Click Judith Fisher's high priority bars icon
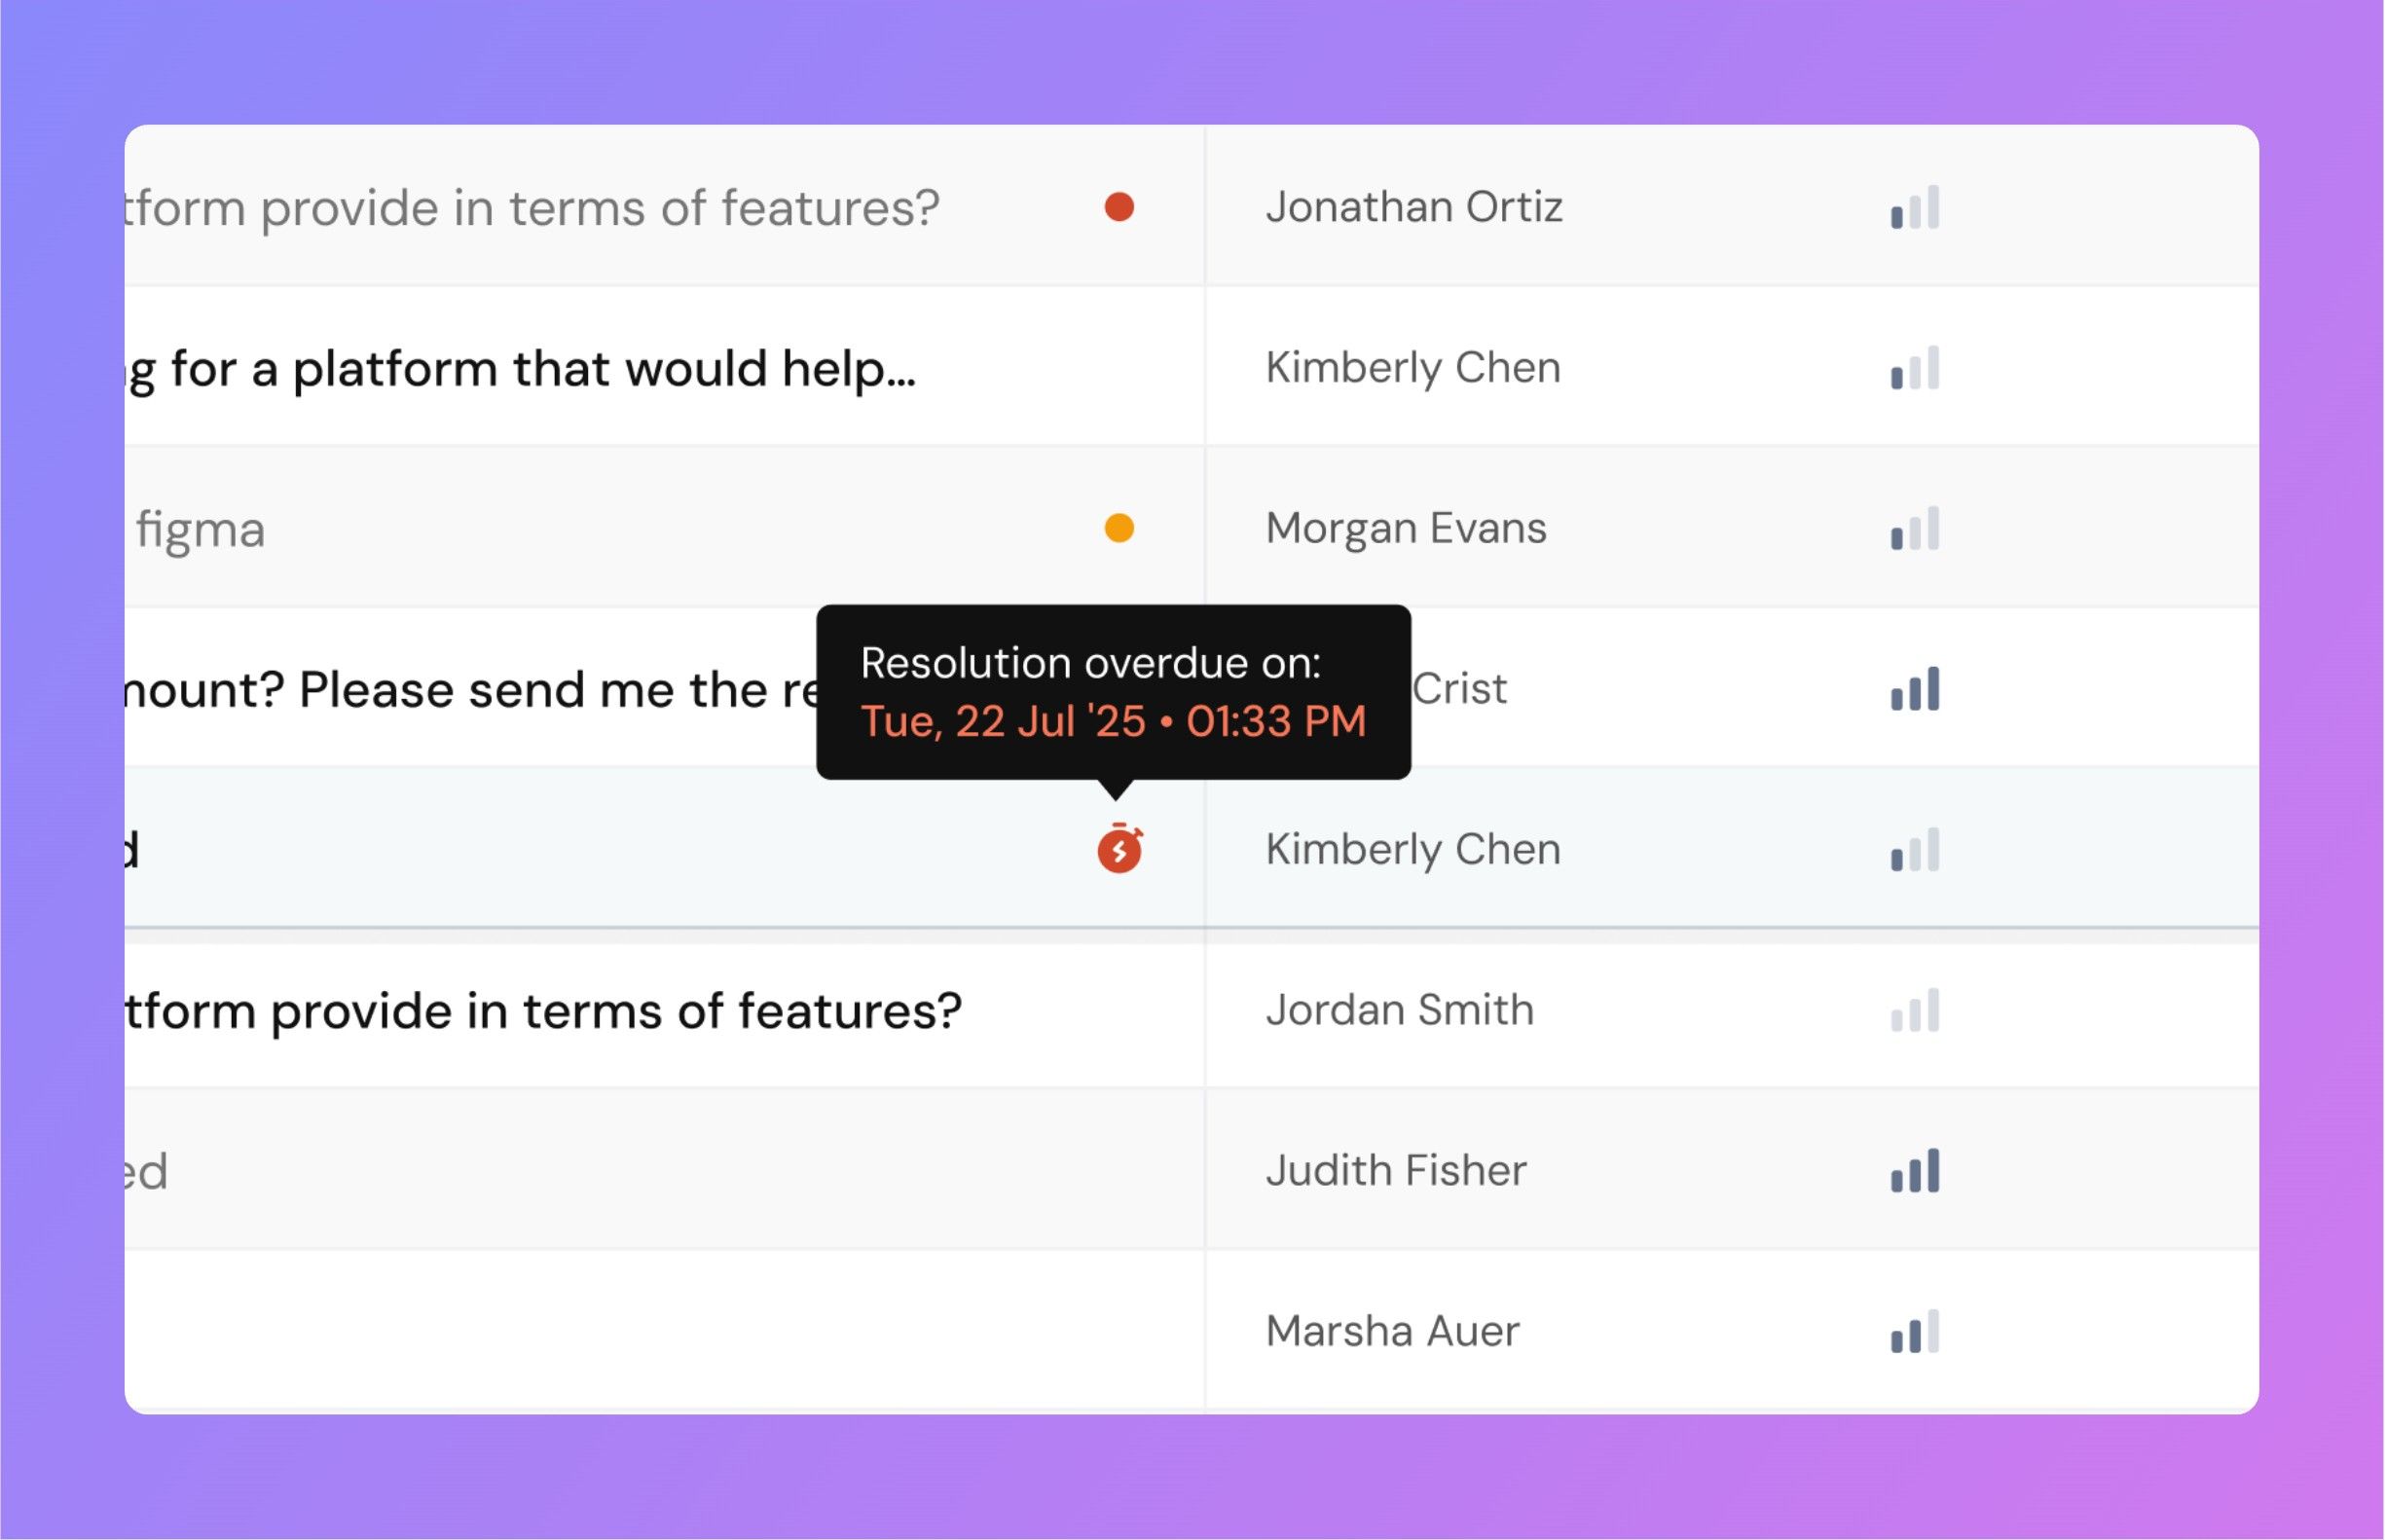The width and height of the screenshot is (2385, 1540). point(1914,1170)
